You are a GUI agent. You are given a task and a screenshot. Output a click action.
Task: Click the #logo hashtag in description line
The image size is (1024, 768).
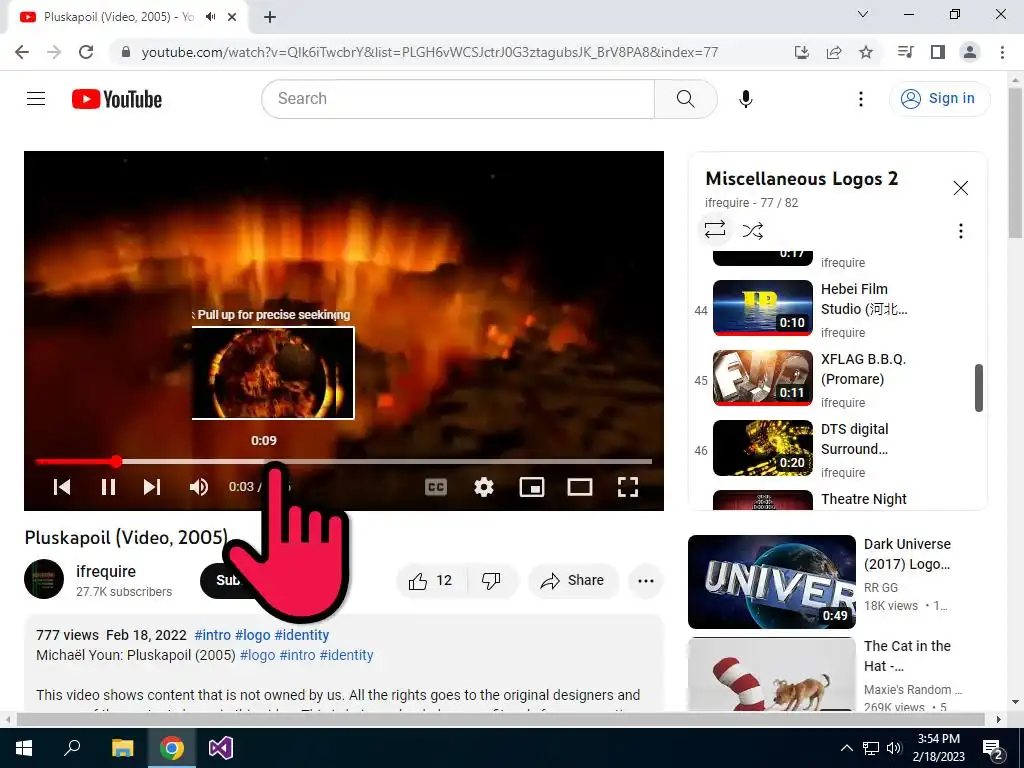coord(257,655)
